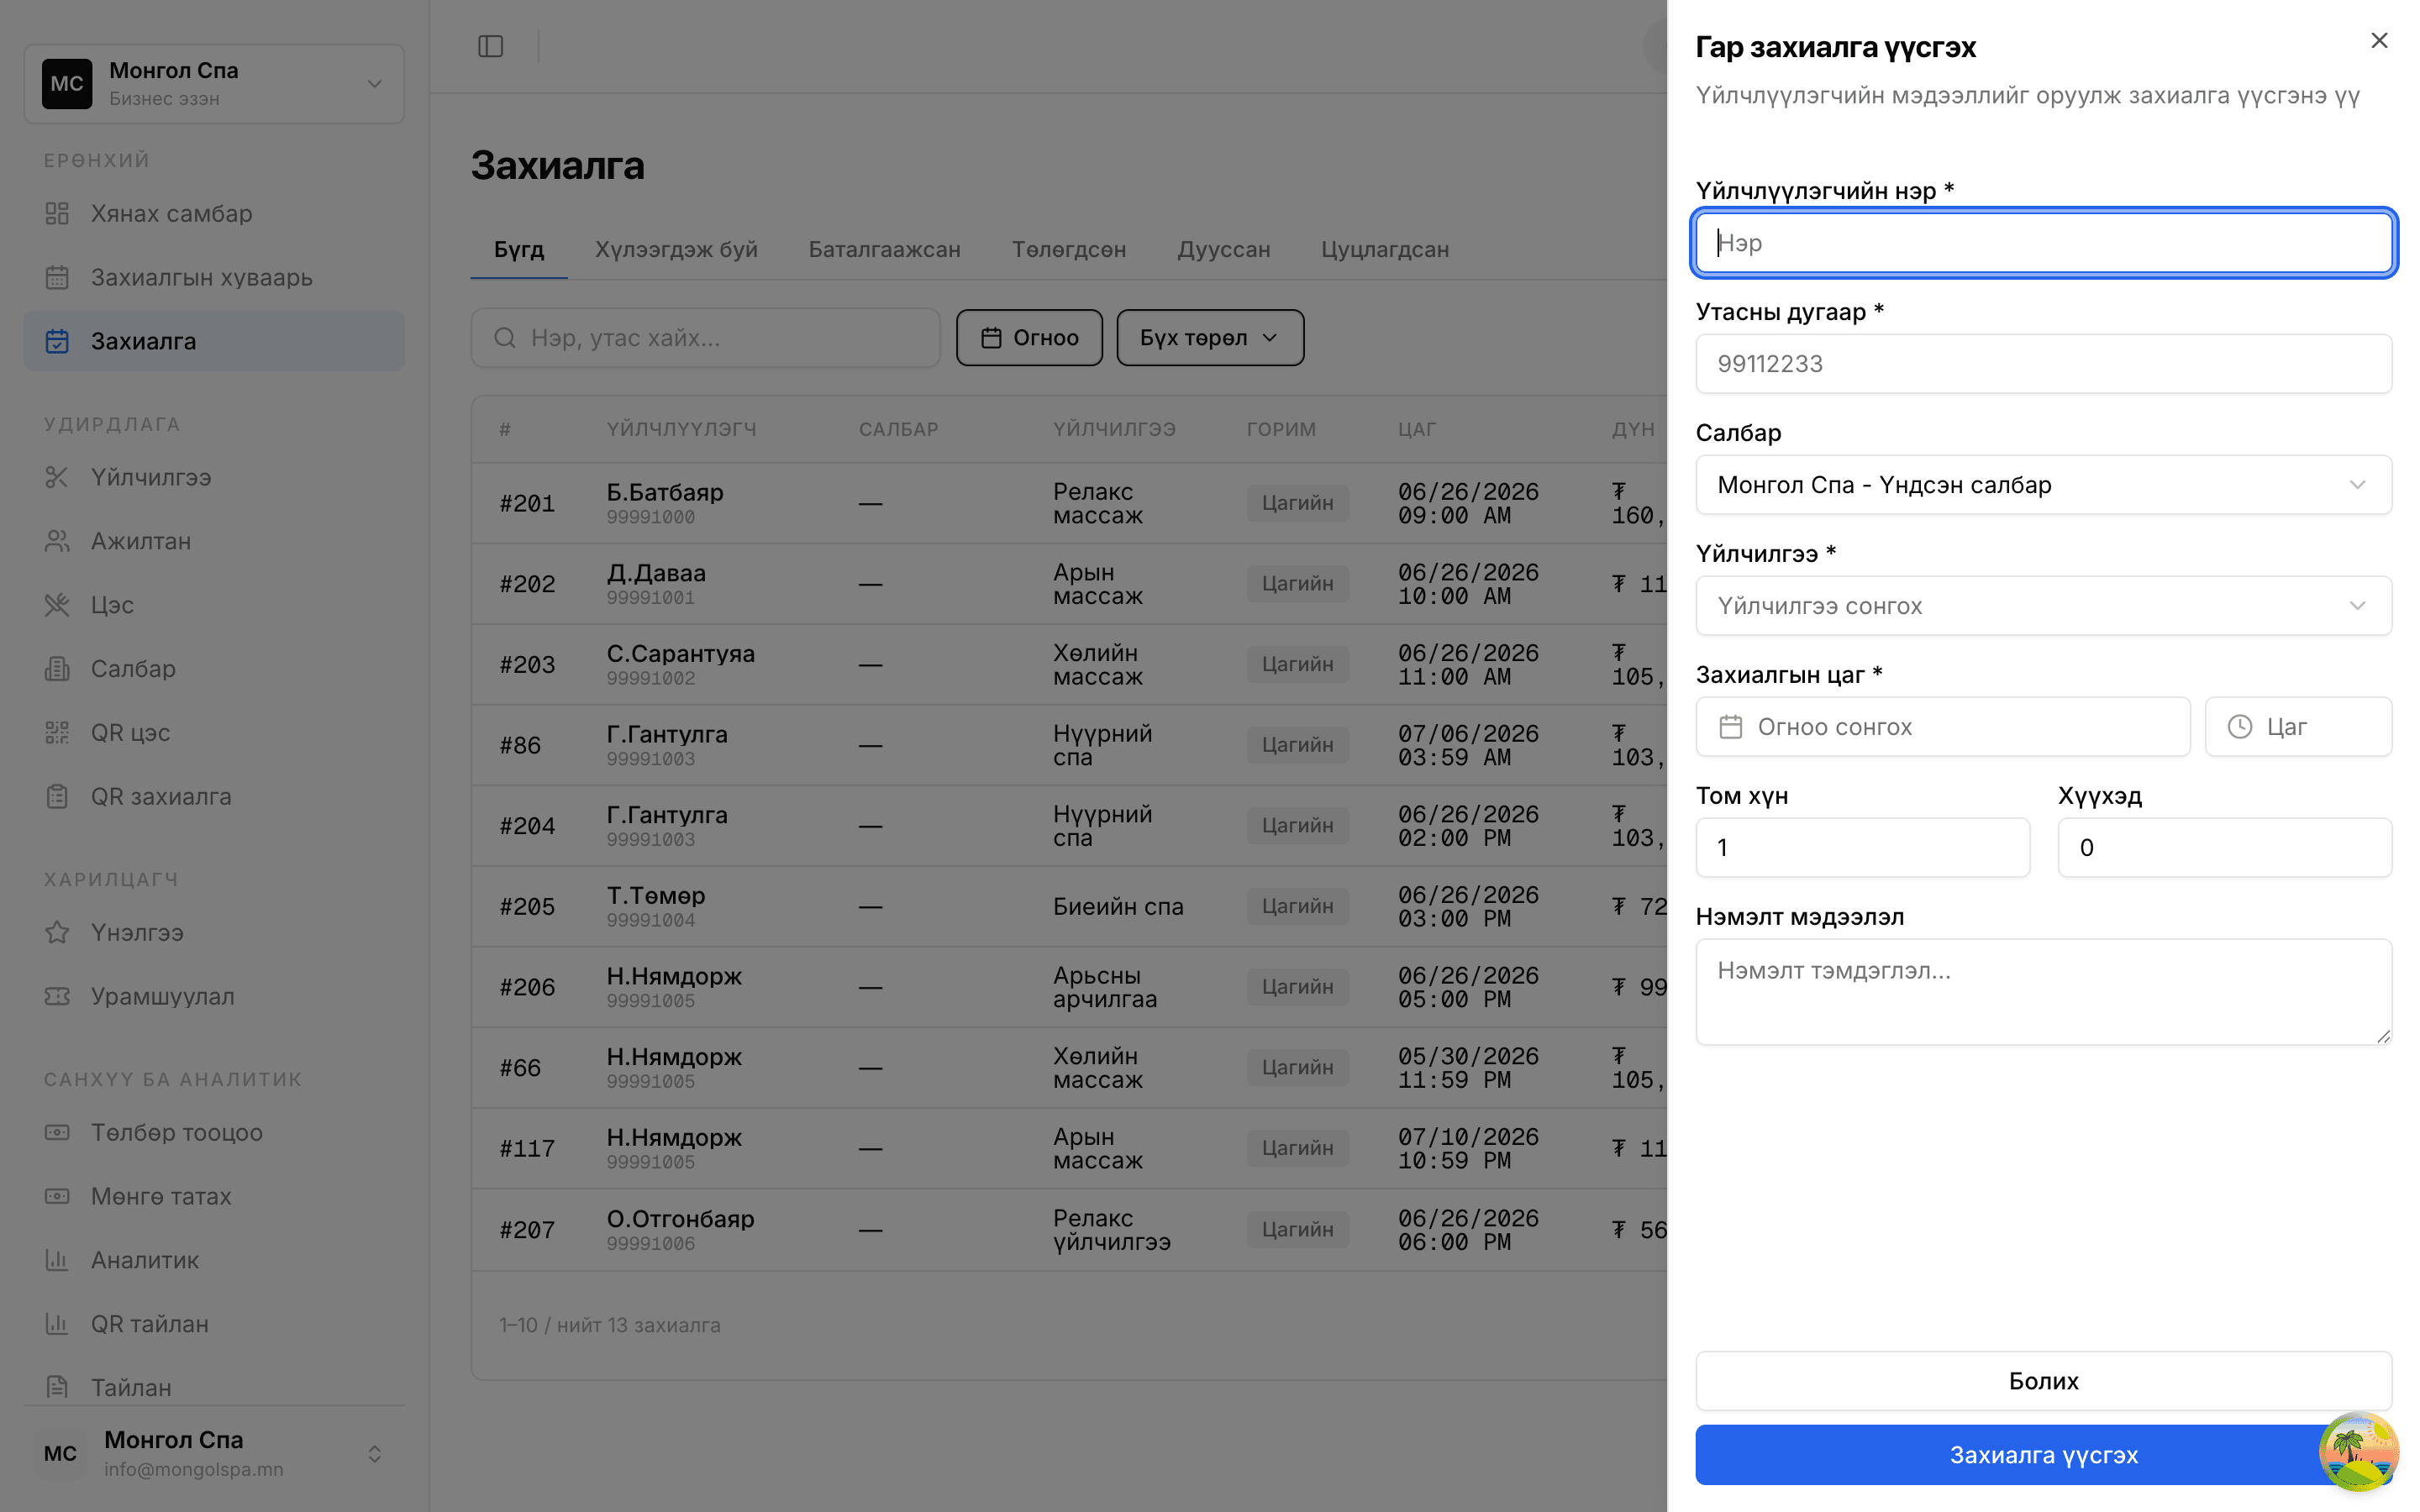Open the Төлбөр тооцоо payment icon
2420x1512 pixels.
click(x=57, y=1132)
